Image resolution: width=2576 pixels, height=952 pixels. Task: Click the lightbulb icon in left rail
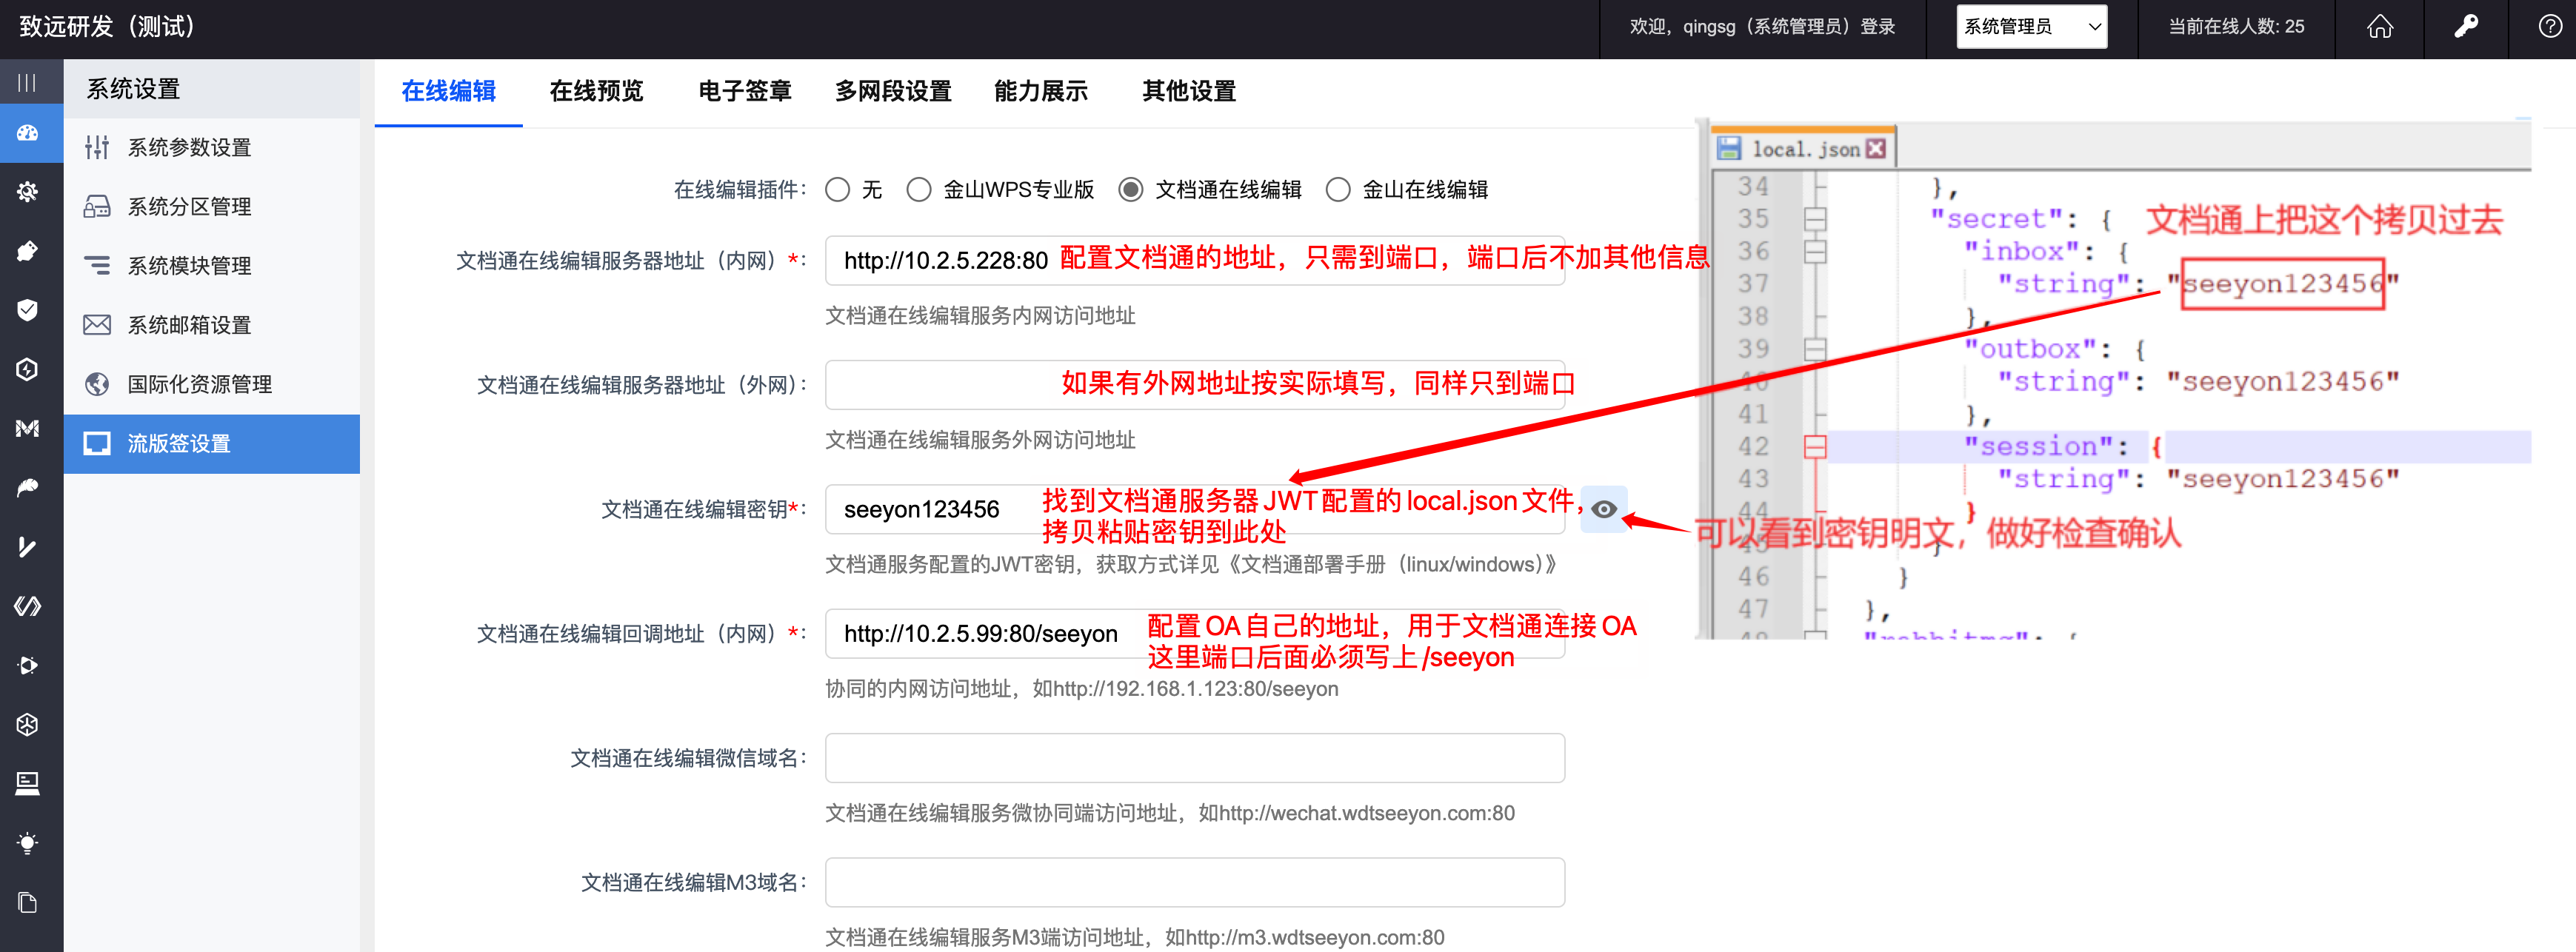(27, 843)
